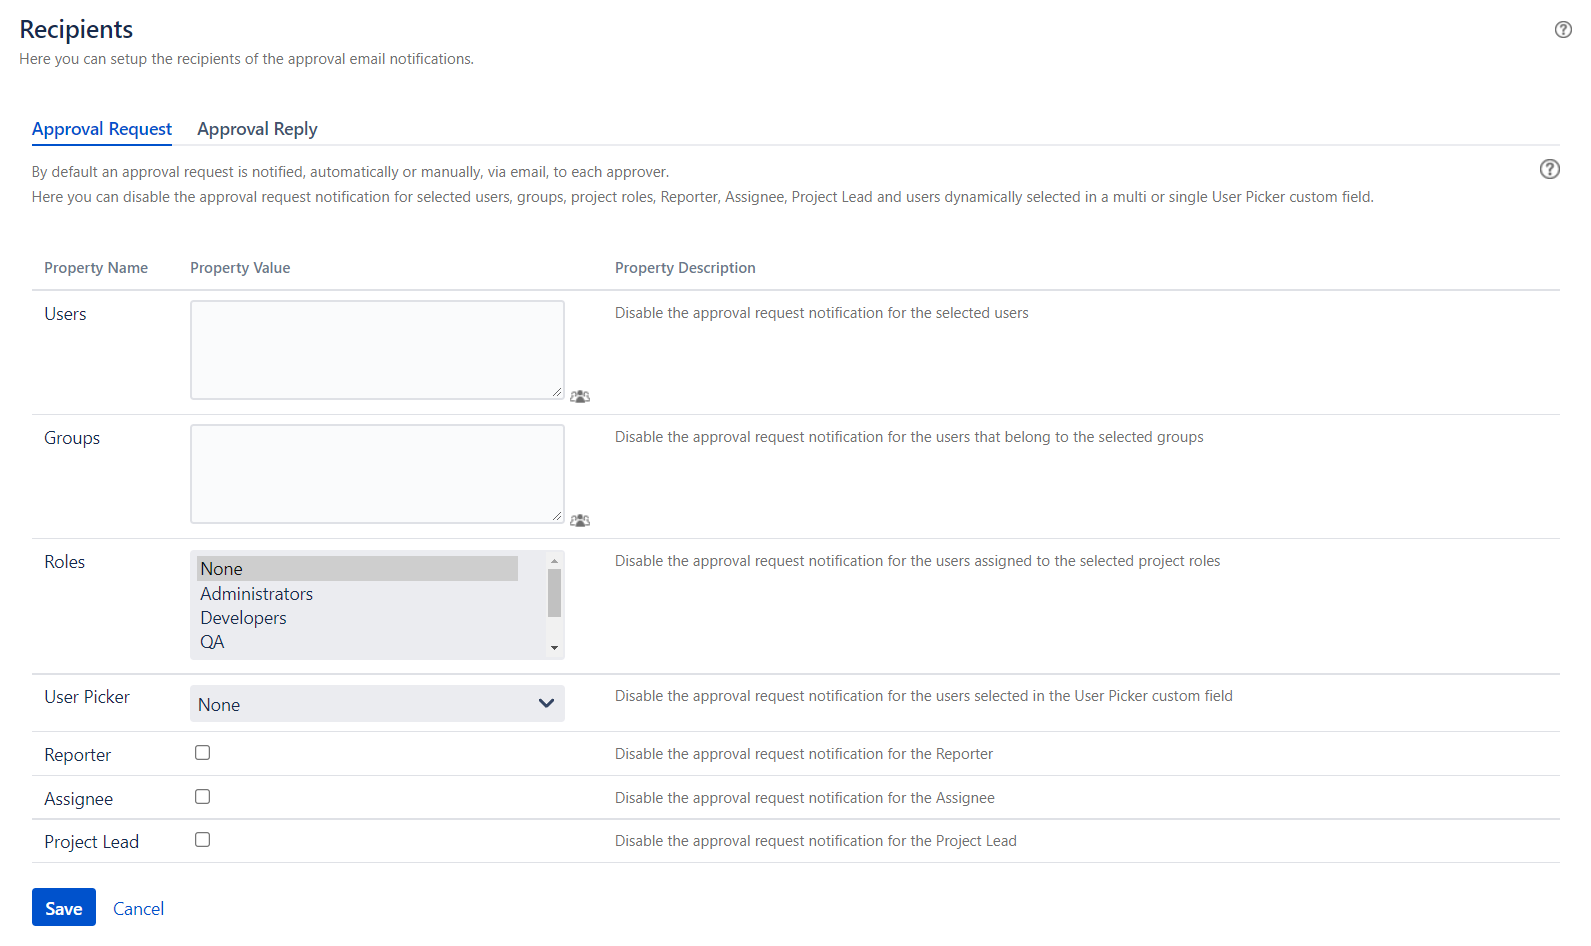Viewport: 1591px width, 946px height.
Task: Click inside the Users text area
Action: (377, 350)
